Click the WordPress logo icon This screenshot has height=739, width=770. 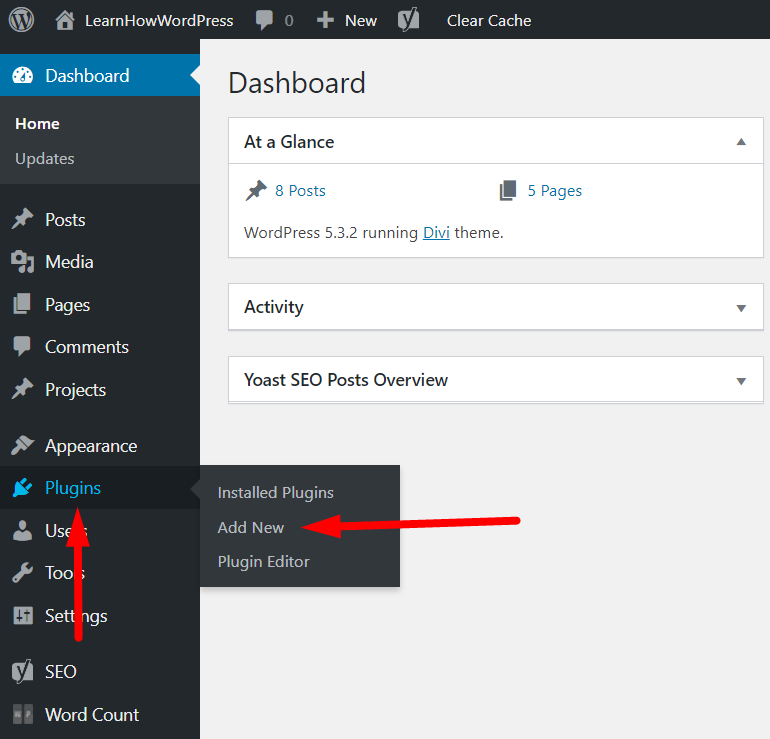click(21, 20)
